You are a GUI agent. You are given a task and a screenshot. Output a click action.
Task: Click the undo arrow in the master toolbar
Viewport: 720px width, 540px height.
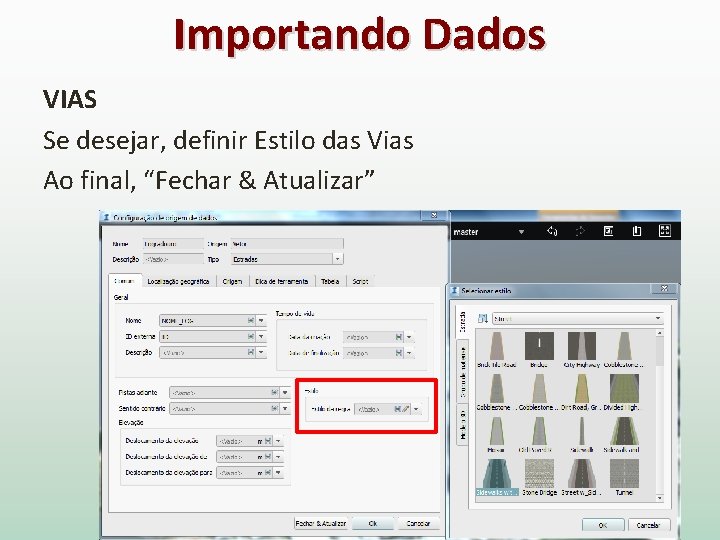click(x=551, y=231)
